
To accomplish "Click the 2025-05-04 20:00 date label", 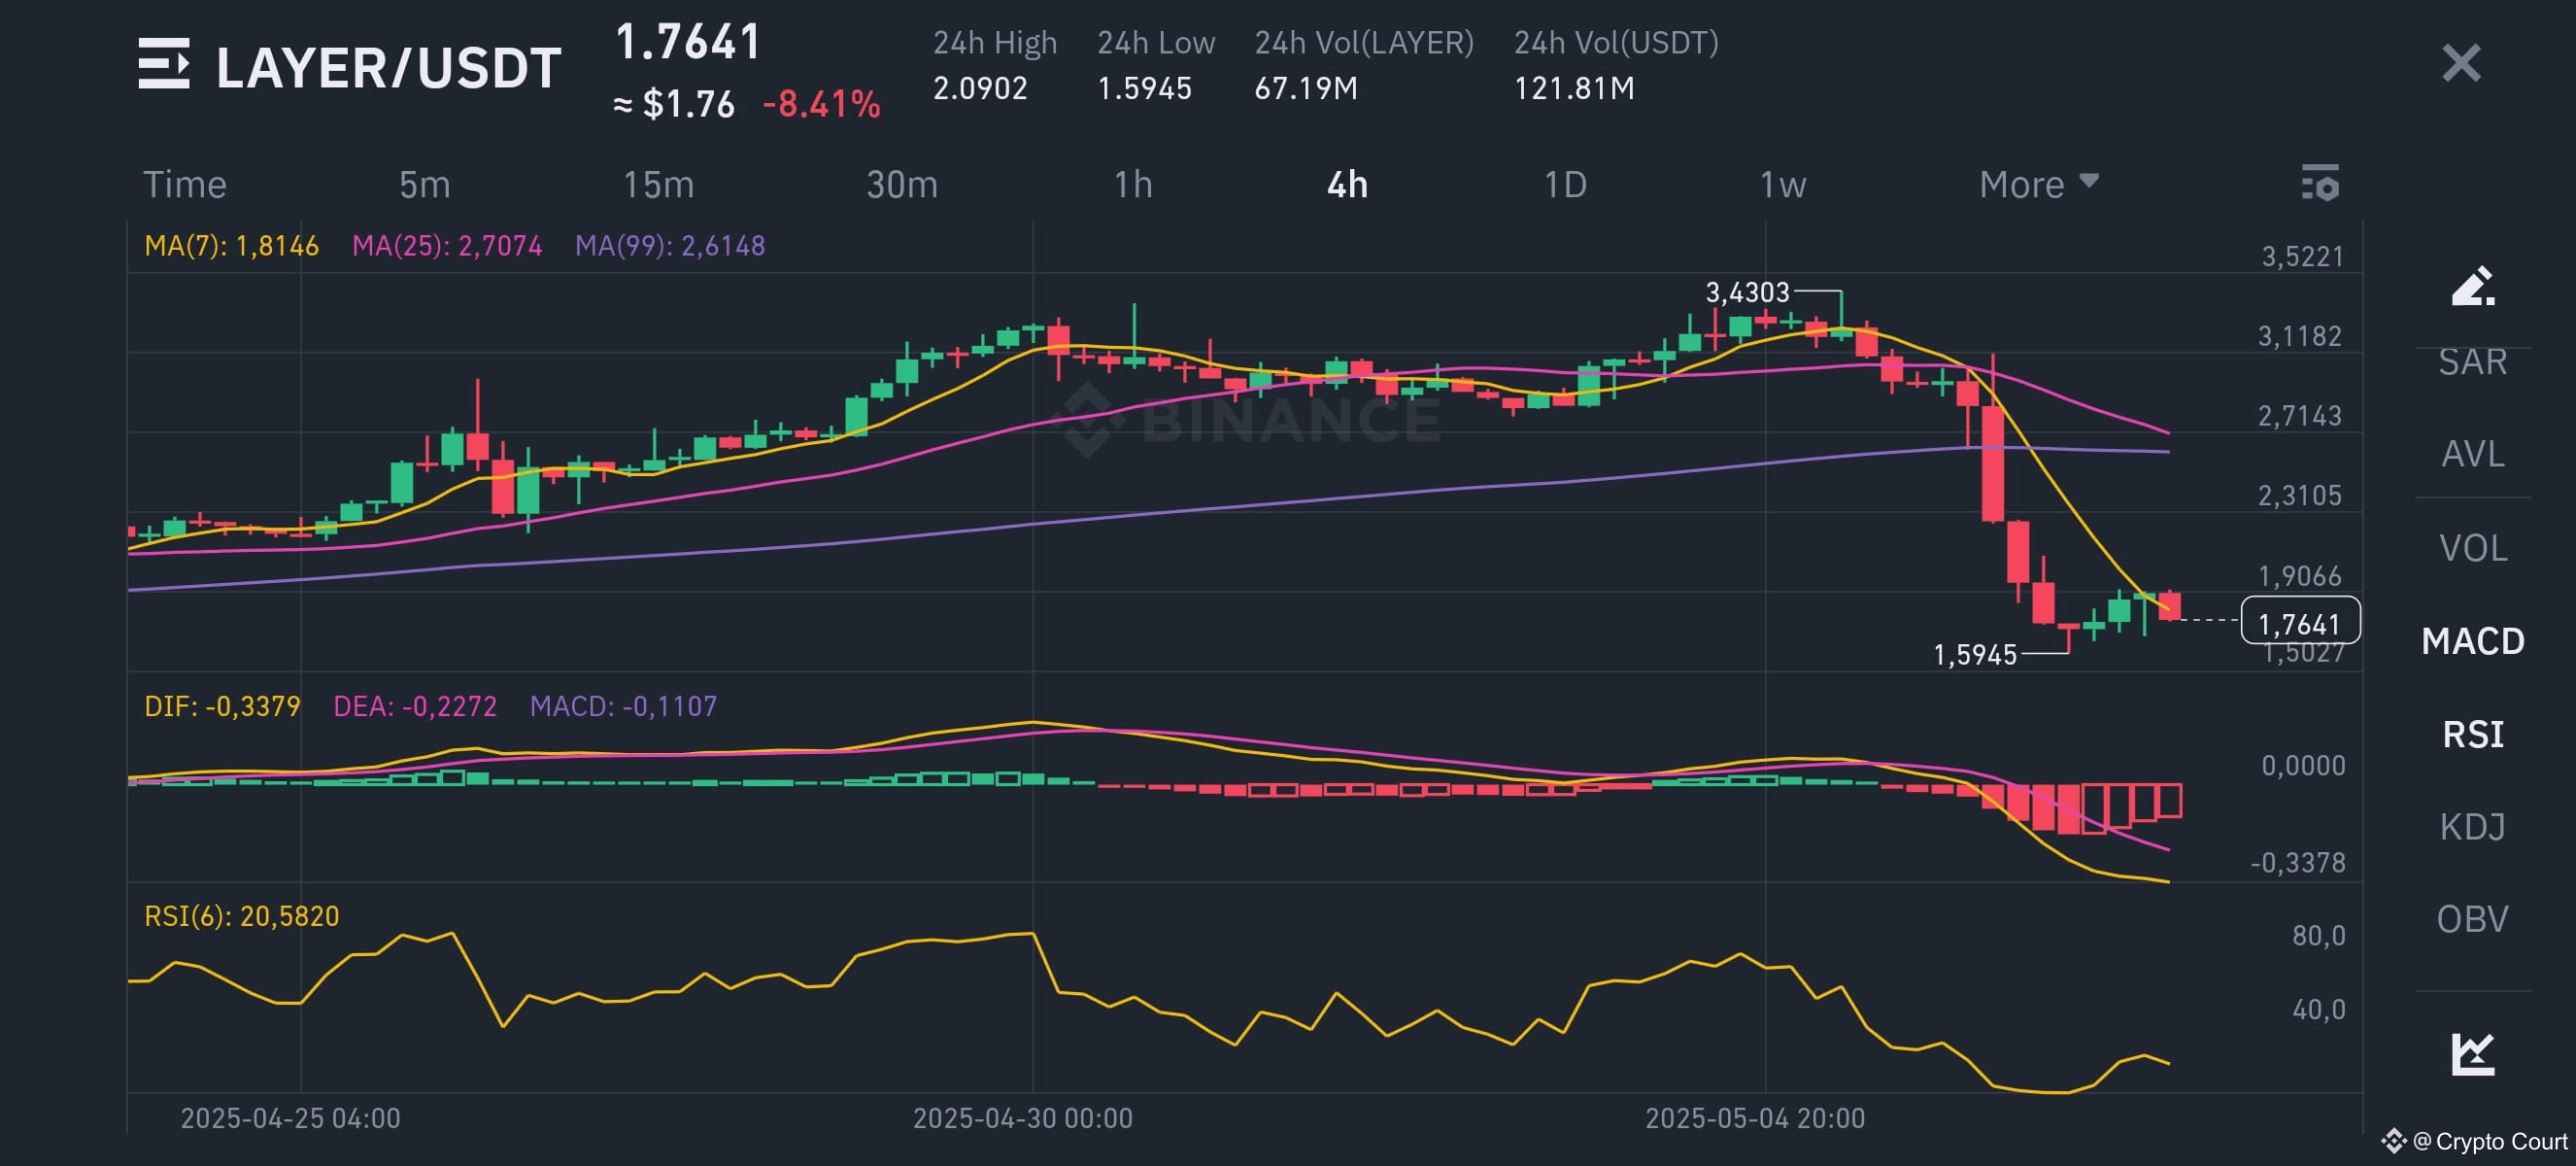I will (x=1755, y=1118).
